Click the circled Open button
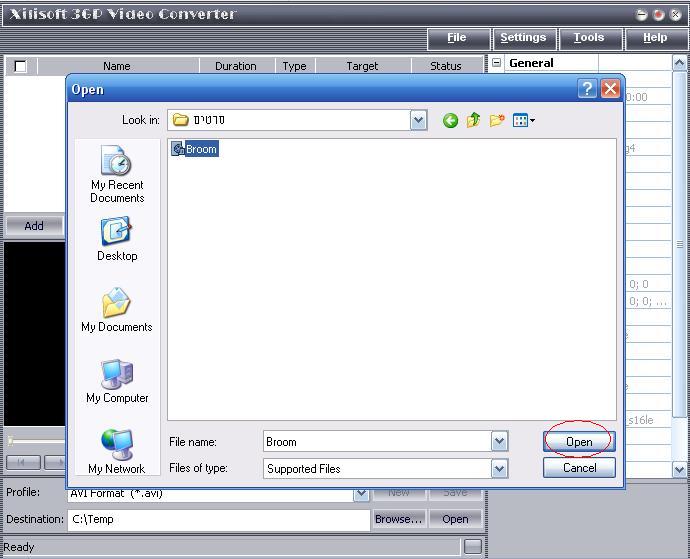The image size is (690, 559). pos(579,441)
